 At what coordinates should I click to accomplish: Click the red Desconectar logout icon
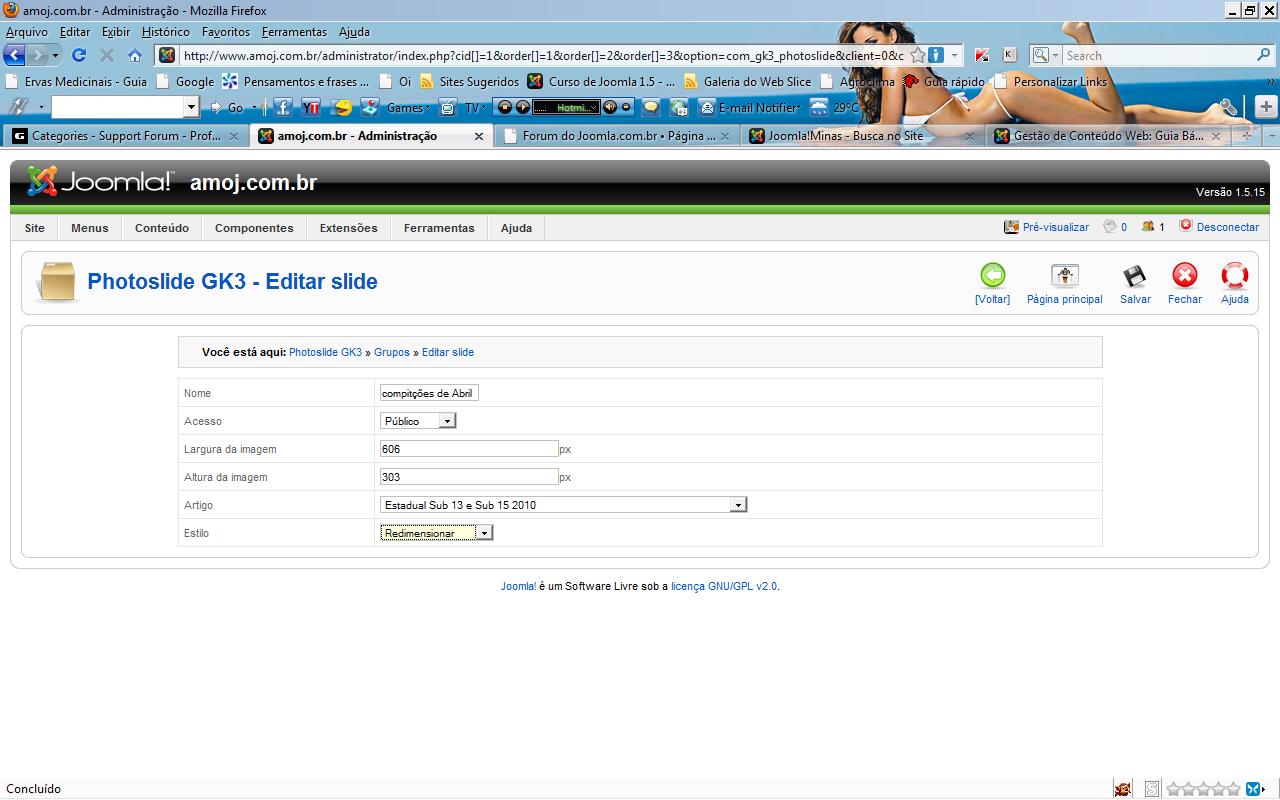1186,226
